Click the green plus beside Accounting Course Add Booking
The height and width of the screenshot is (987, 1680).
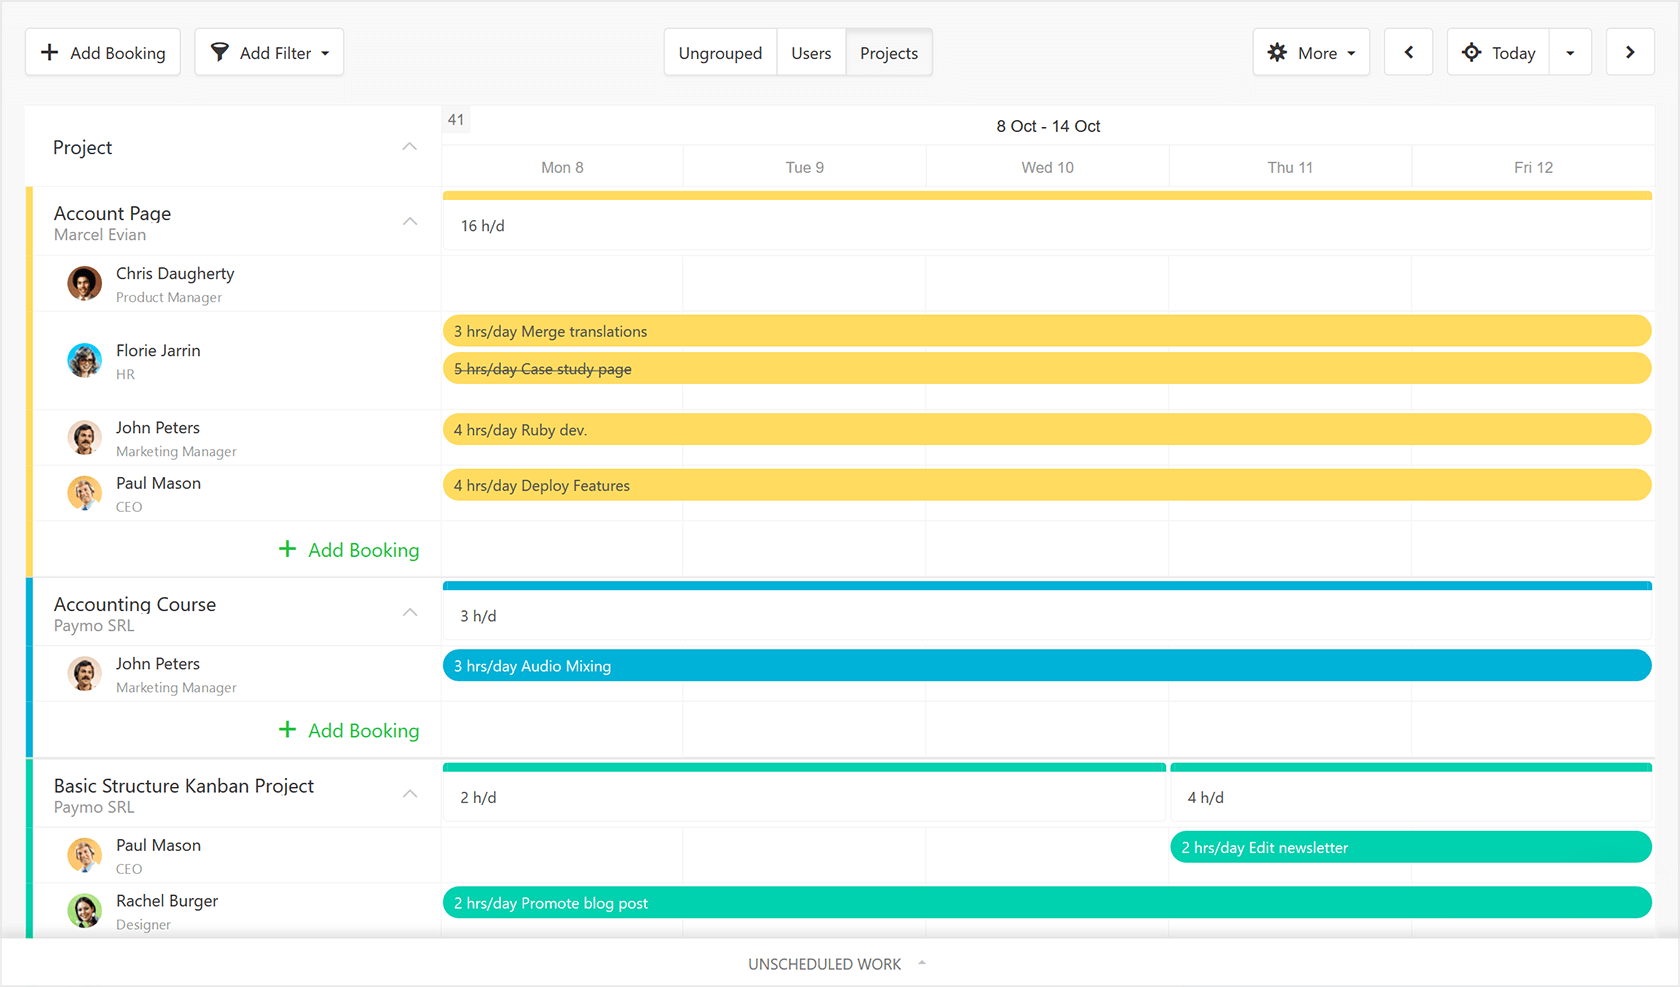[288, 730]
